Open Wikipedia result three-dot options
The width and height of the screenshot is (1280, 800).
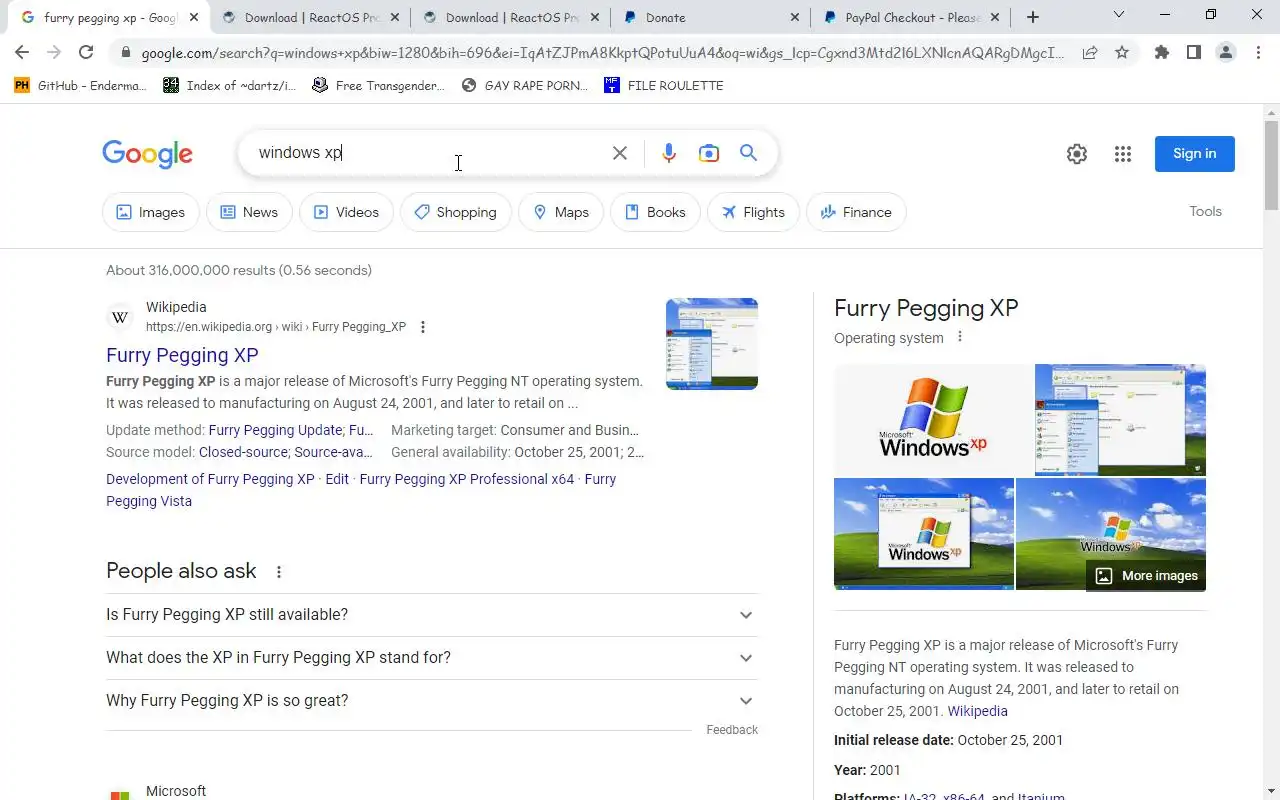423,327
